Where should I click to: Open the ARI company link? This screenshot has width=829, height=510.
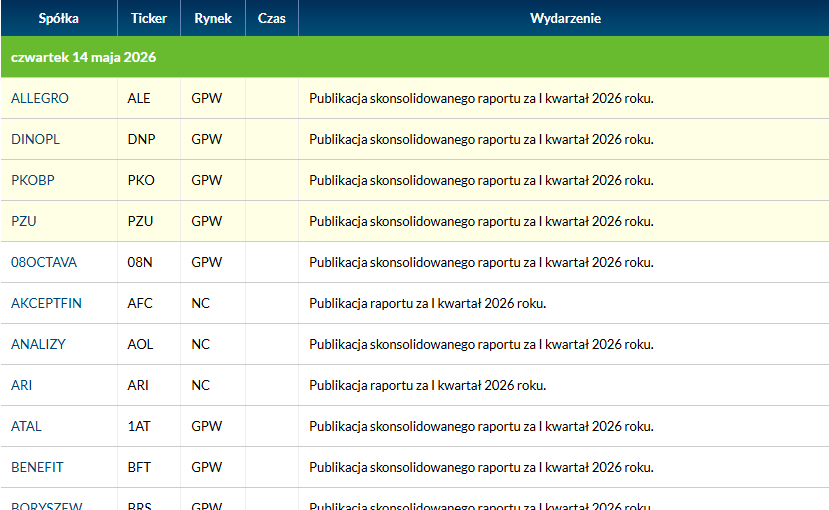coord(22,385)
